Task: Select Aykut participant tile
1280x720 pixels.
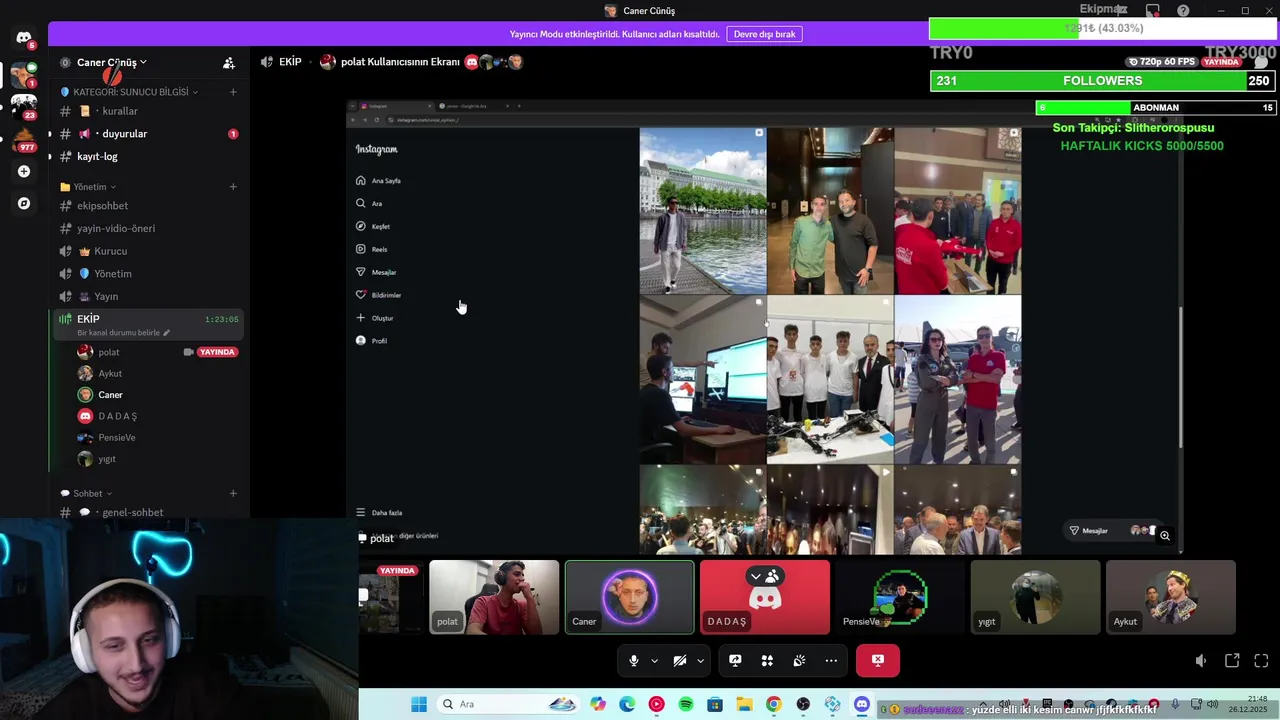Action: tap(1171, 597)
